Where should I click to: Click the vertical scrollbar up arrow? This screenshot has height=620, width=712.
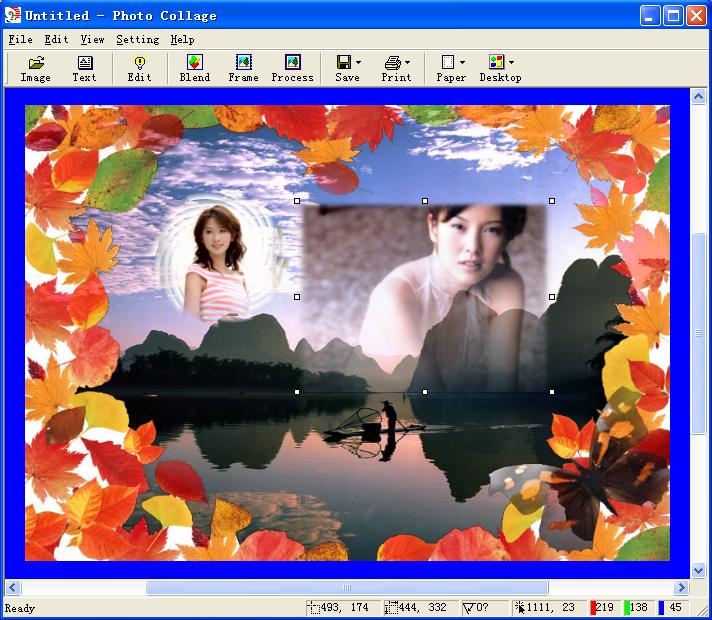[x=698, y=96]
